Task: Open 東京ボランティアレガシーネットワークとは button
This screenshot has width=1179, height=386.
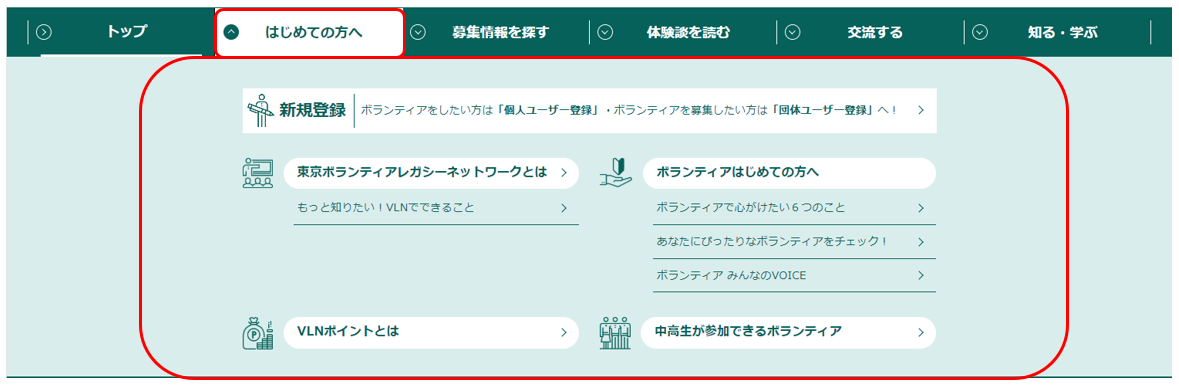Action: coord(431,173)
